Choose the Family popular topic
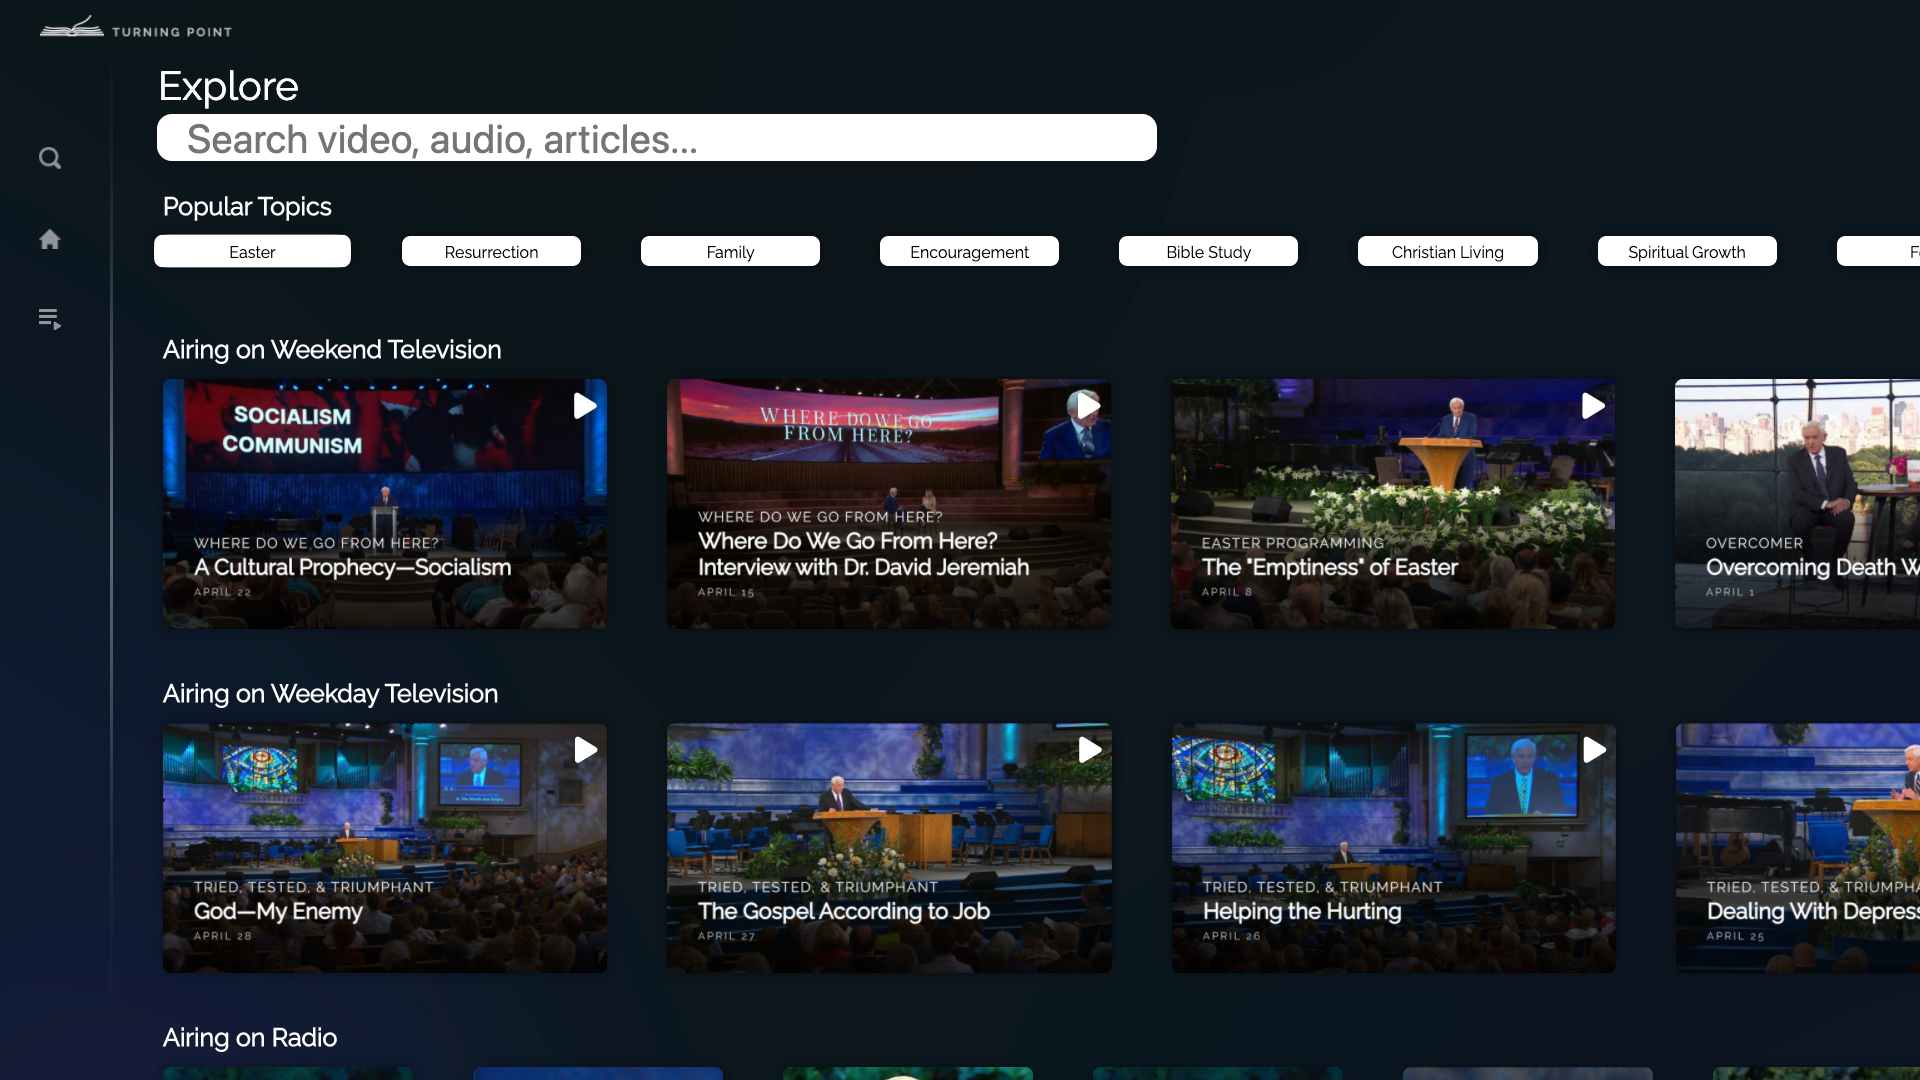 click(x=730, y=251)
